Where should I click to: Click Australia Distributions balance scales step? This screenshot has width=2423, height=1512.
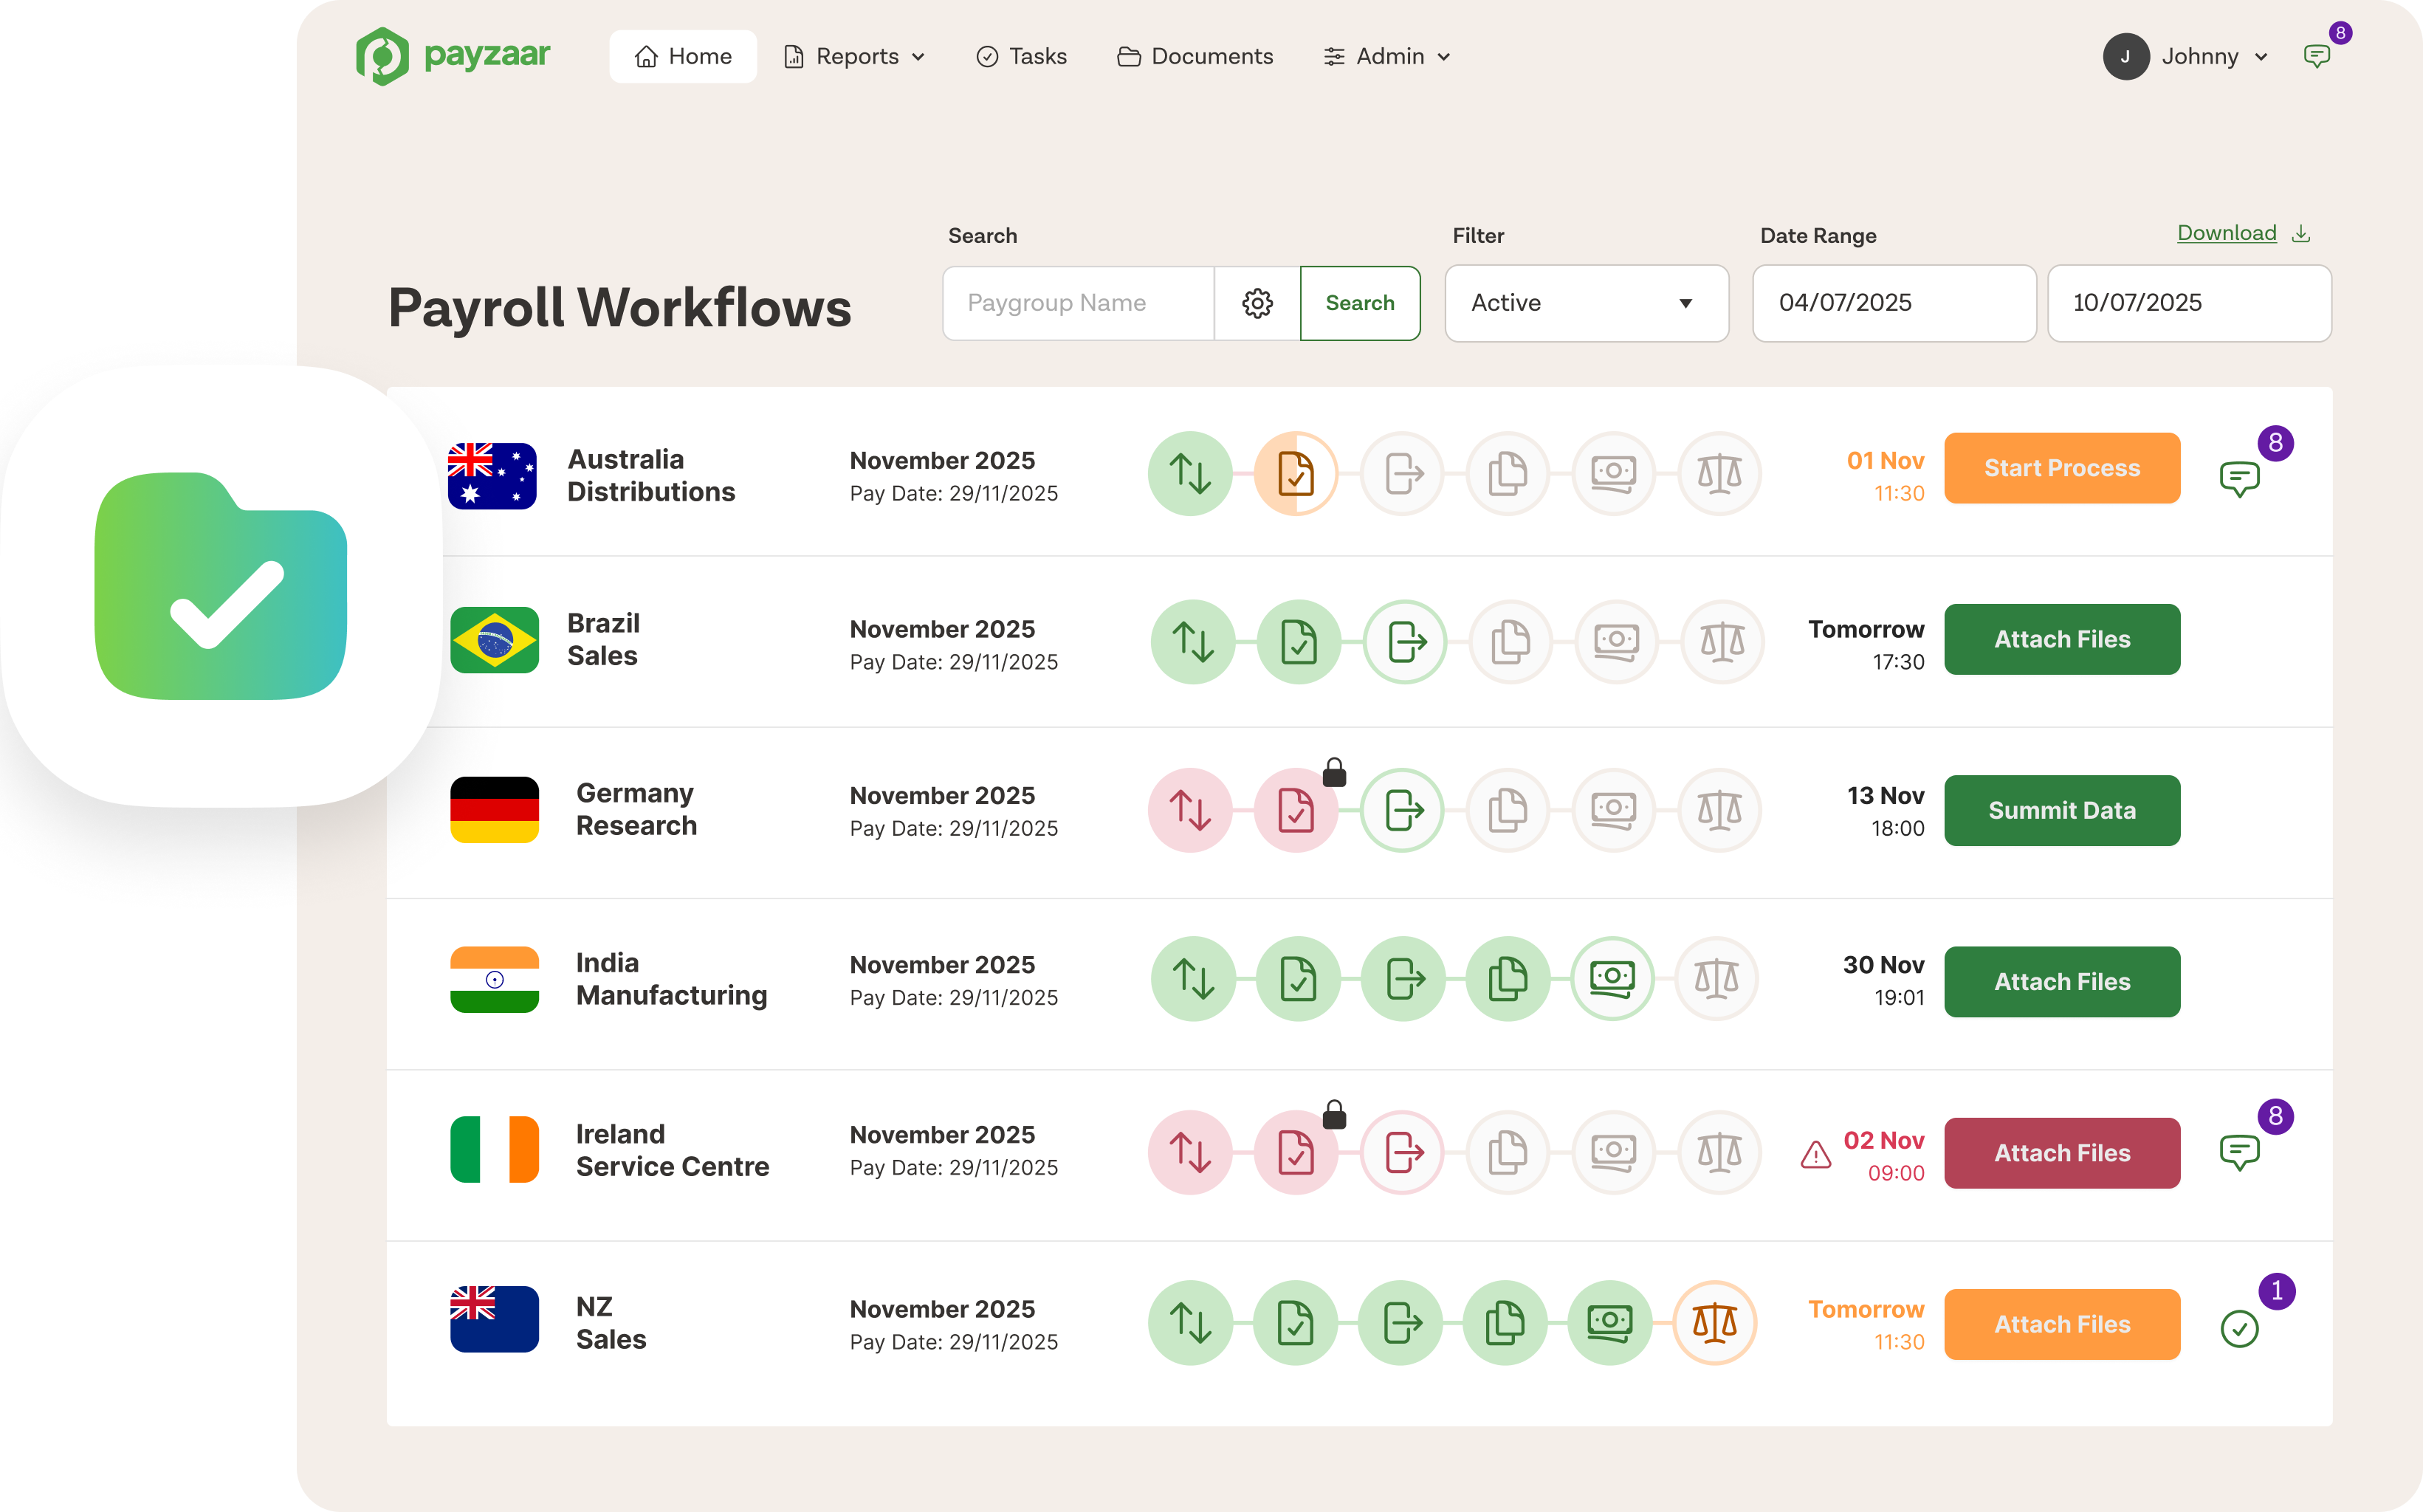pos(1719,473)
